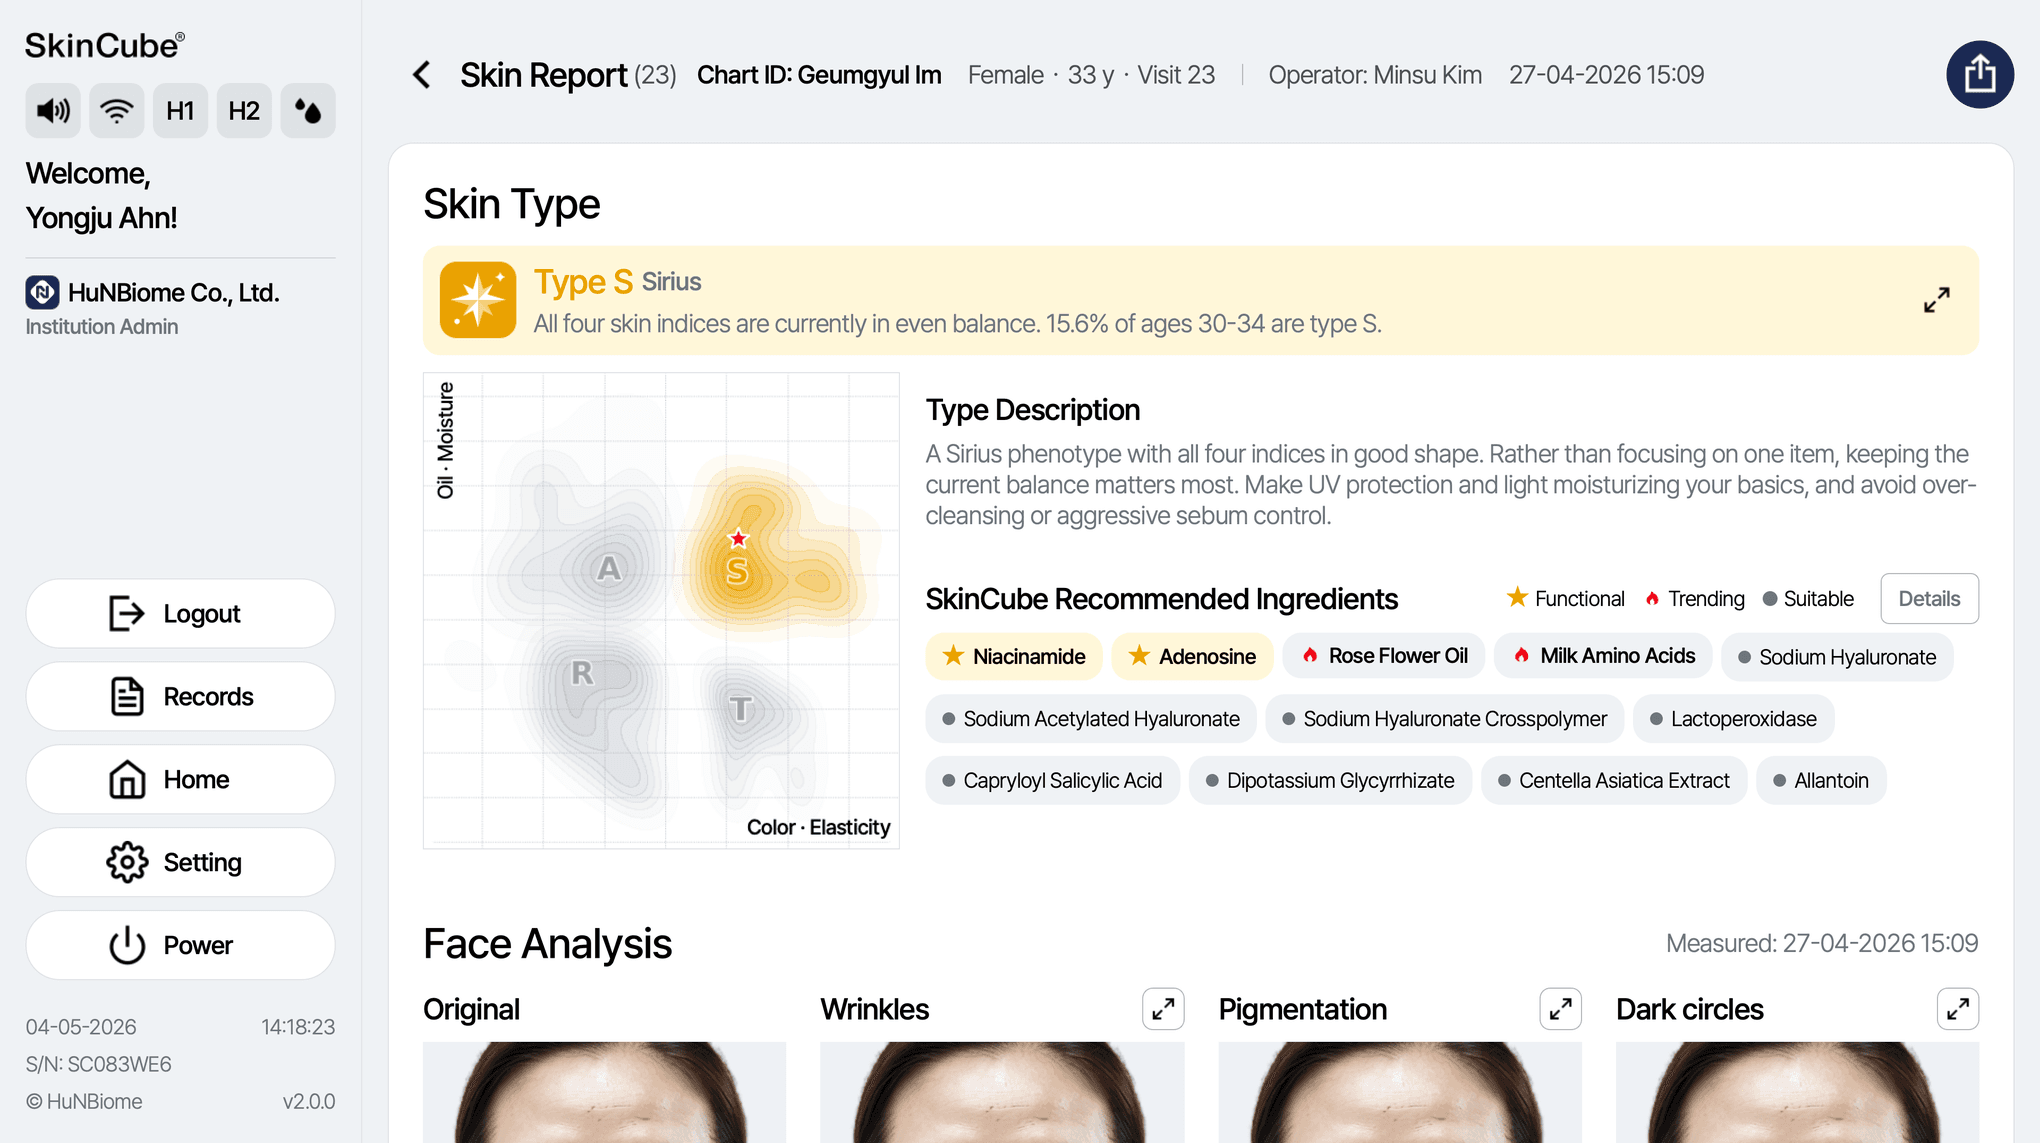Click the S cluster on skin type map
This screenshot has width=2040, height=1143.
coord(737,572)
